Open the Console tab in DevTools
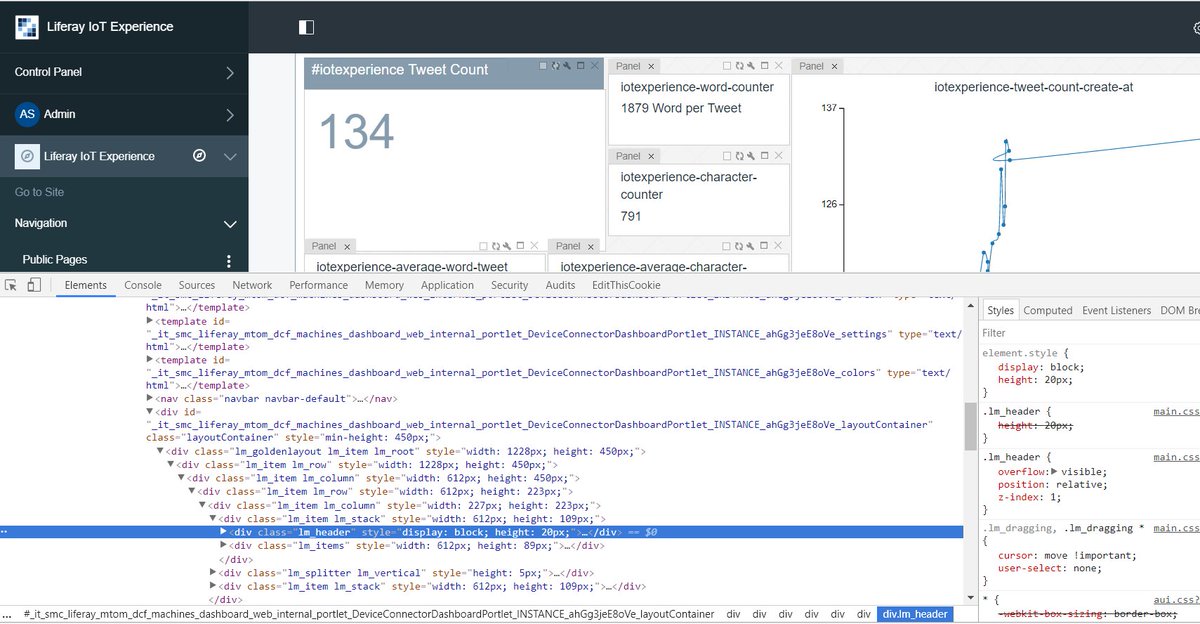1200x624 pixels. [143, 285]
